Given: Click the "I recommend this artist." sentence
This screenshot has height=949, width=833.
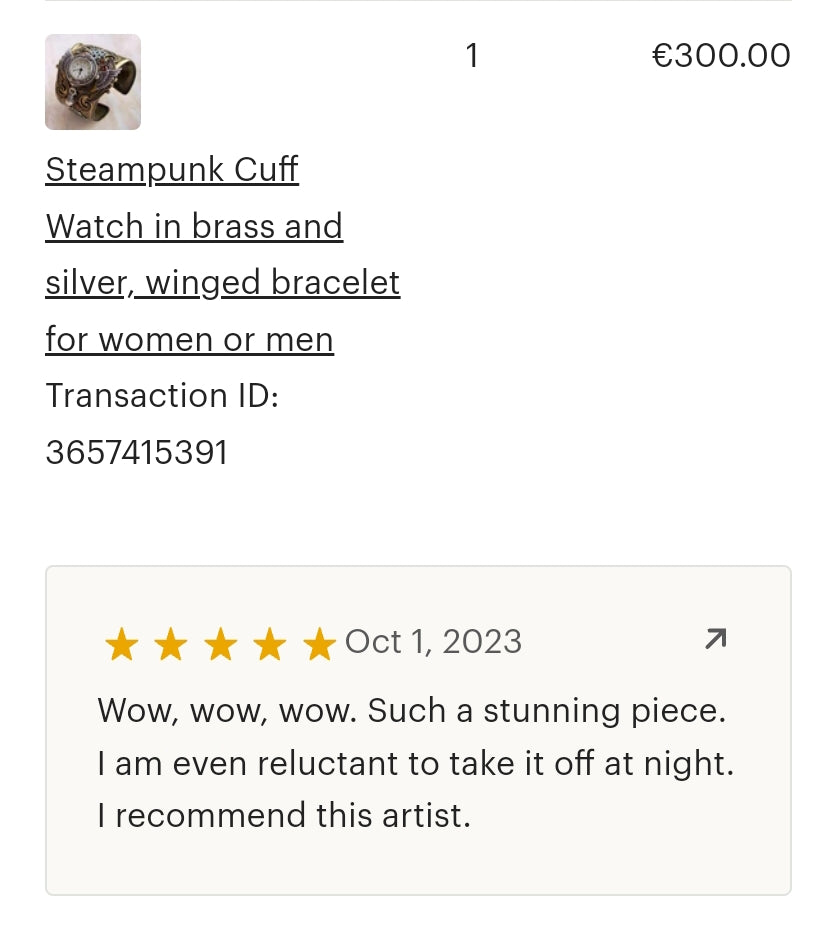Looking at the screenshot, I should tap(283, 816).
